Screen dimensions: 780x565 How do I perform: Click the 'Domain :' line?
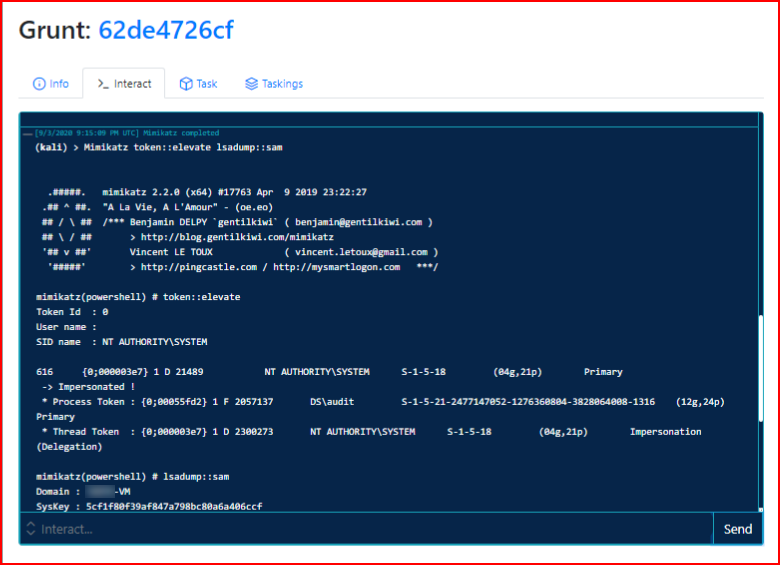(x=83, y=491)
